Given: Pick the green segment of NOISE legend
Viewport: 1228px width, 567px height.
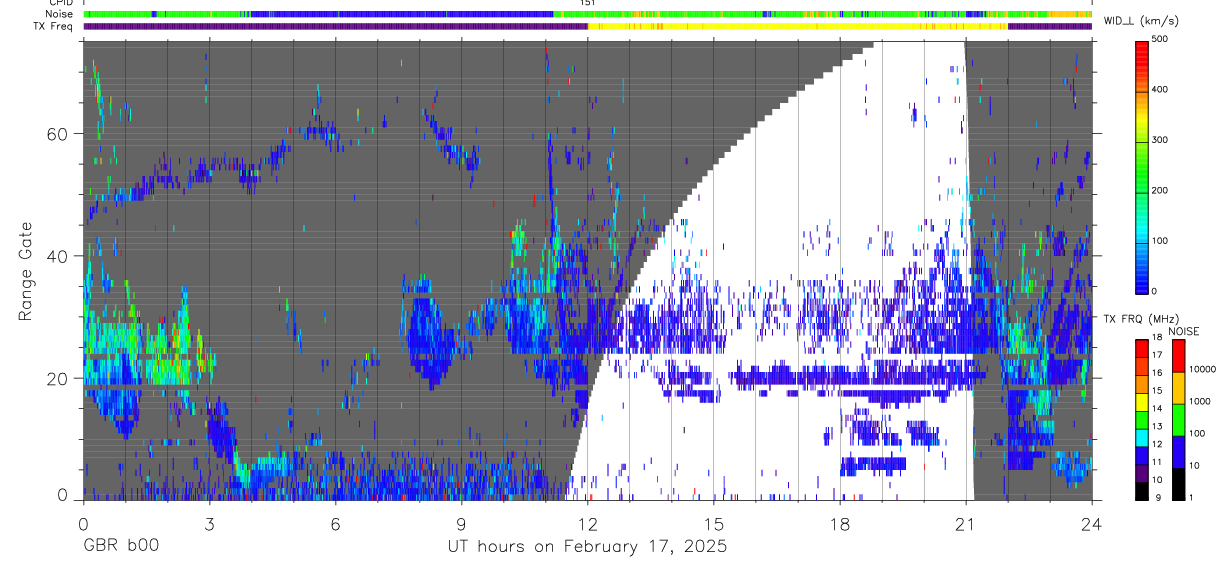Looking at the screenshot, I should pyautogui.click(x=1178, y=420).
